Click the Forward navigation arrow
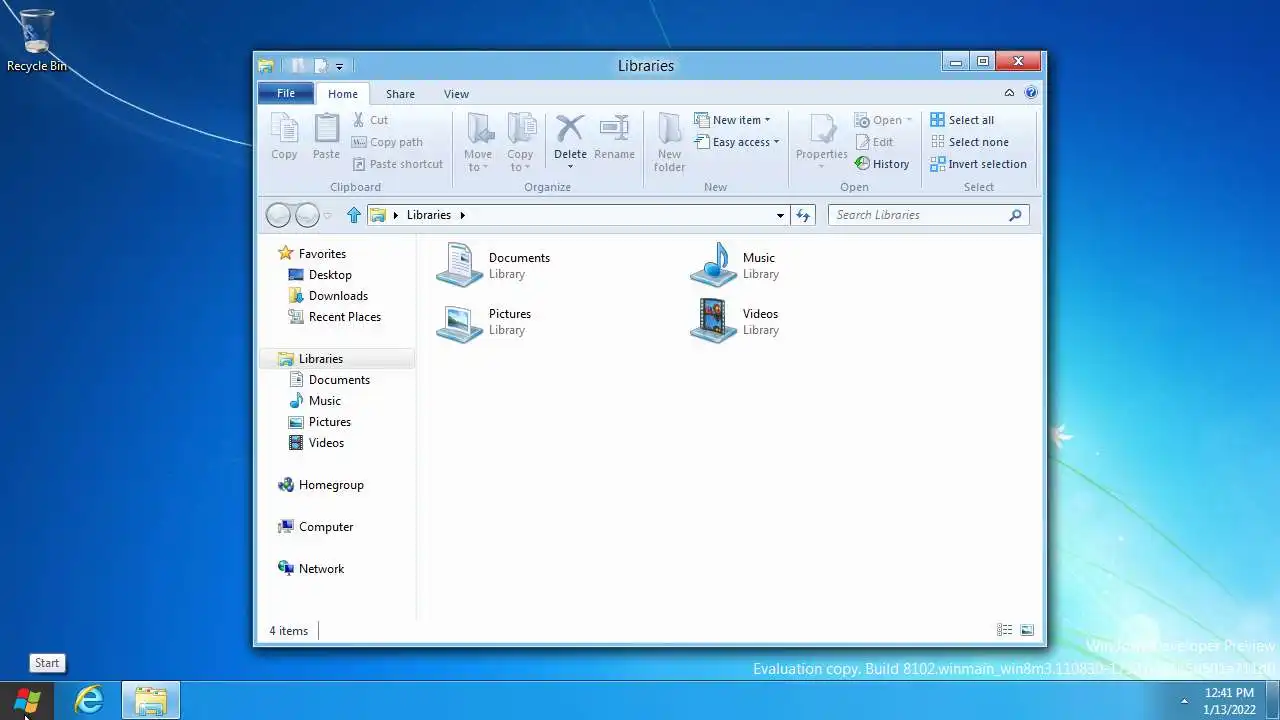 click(x=307, y=215)
